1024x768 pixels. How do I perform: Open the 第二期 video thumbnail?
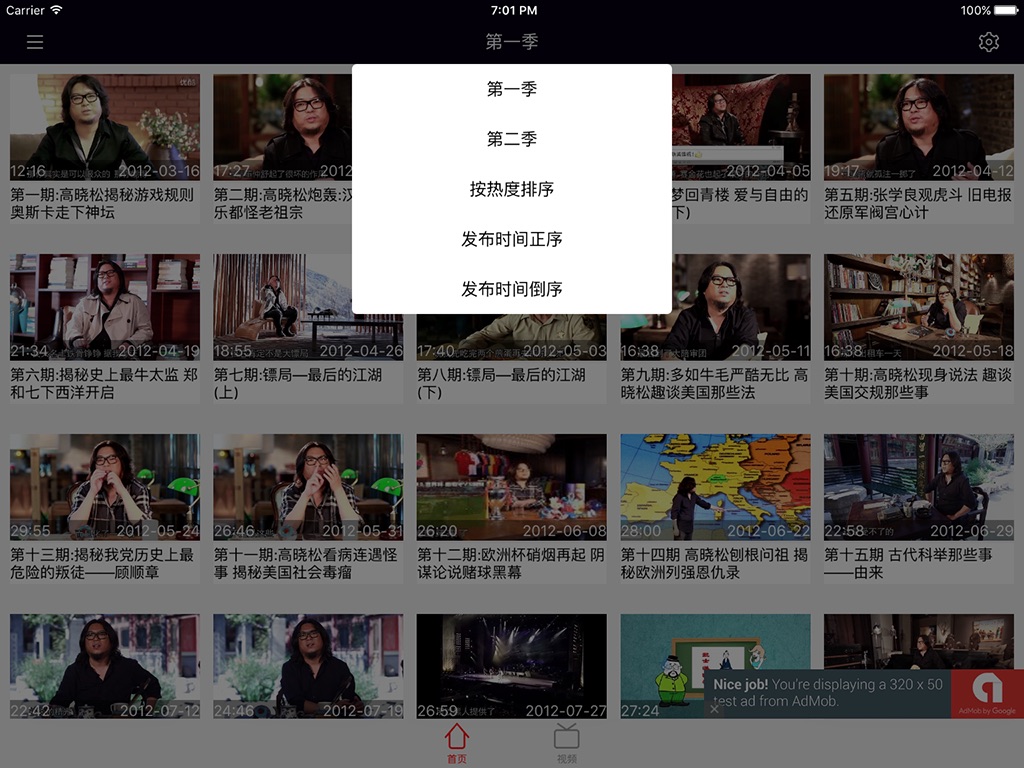click(282, 127)
